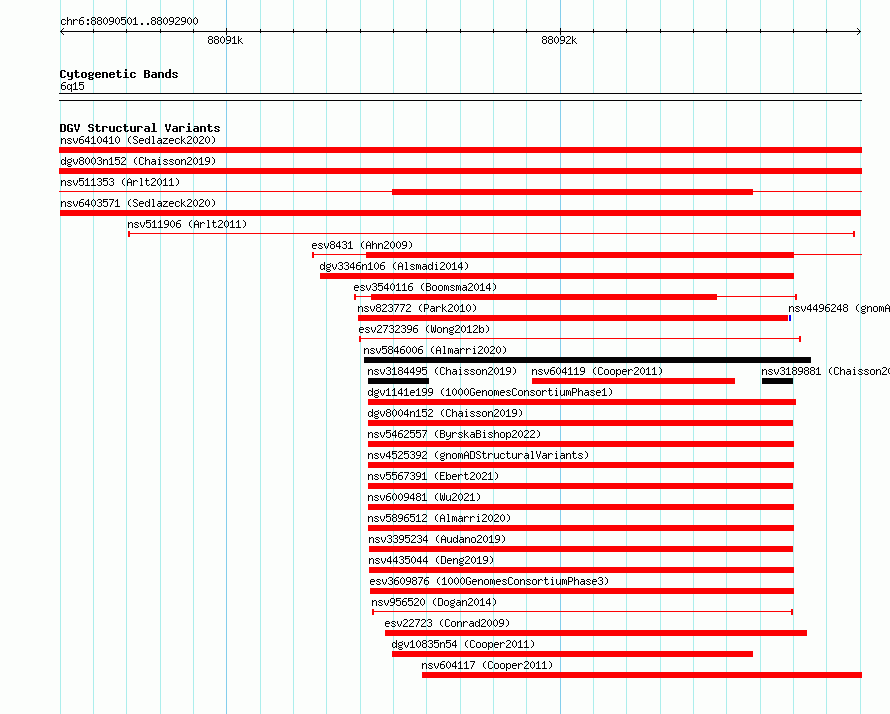Image resolution: width=890 pixels, height=714 pixels.
Task: Select nsv5846006 (Almarri2020) label
Action: coord(435,350)
